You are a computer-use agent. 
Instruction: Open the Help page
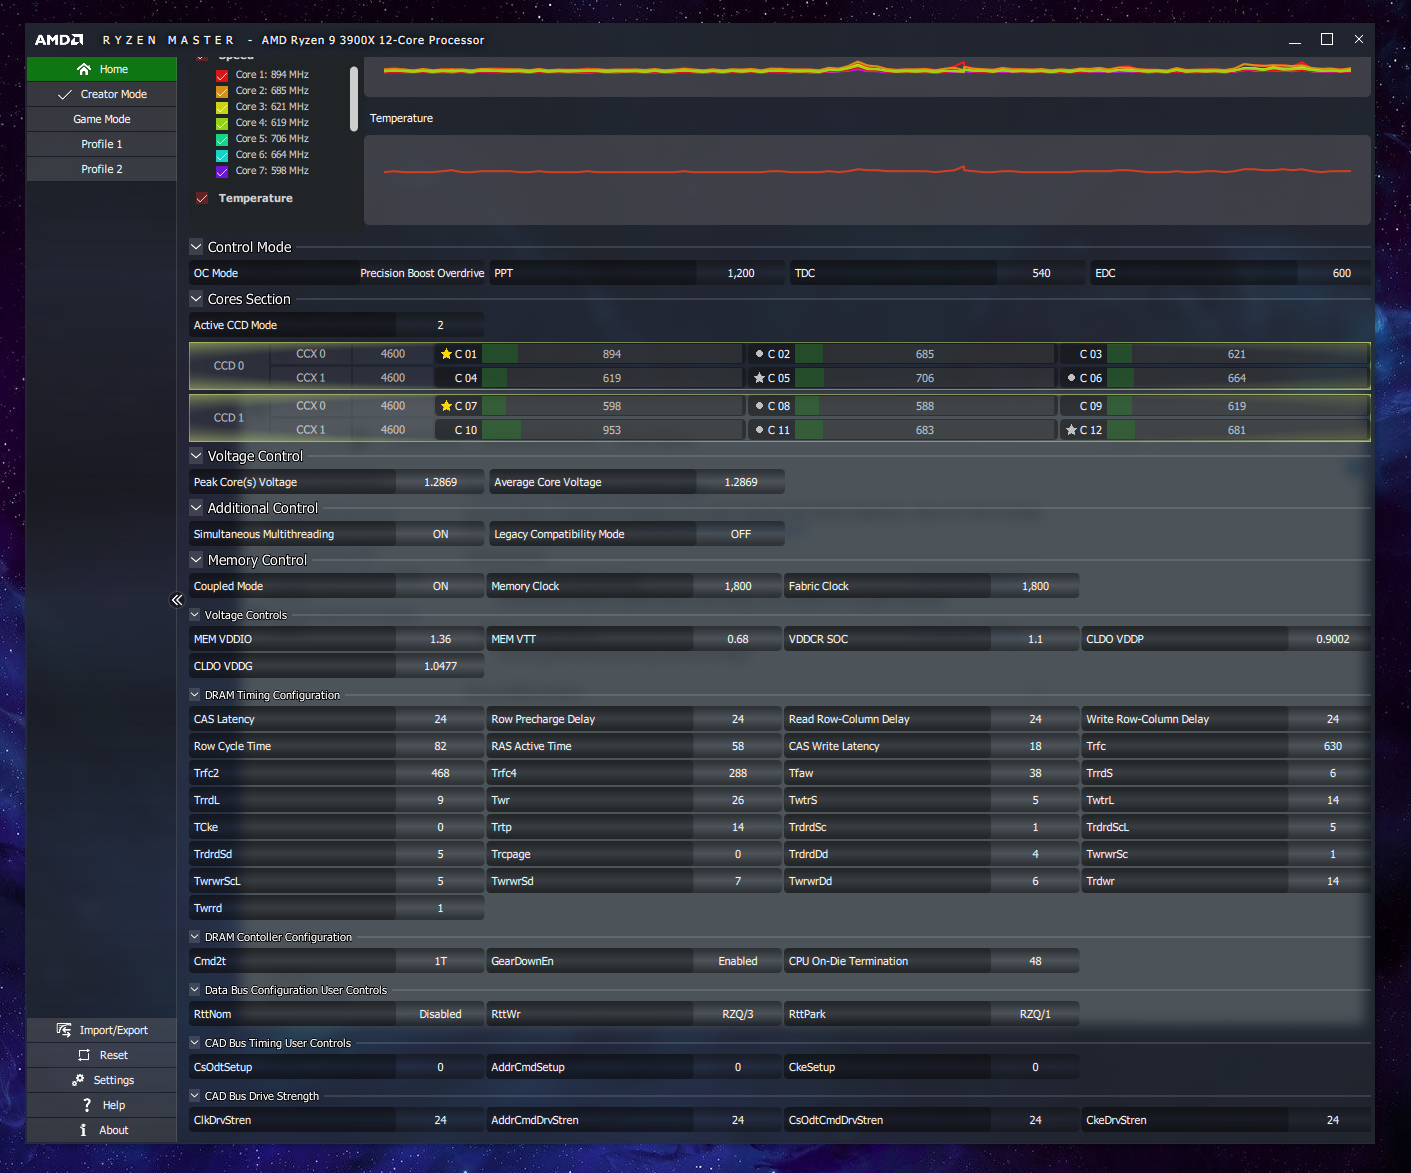(102, 1105)
